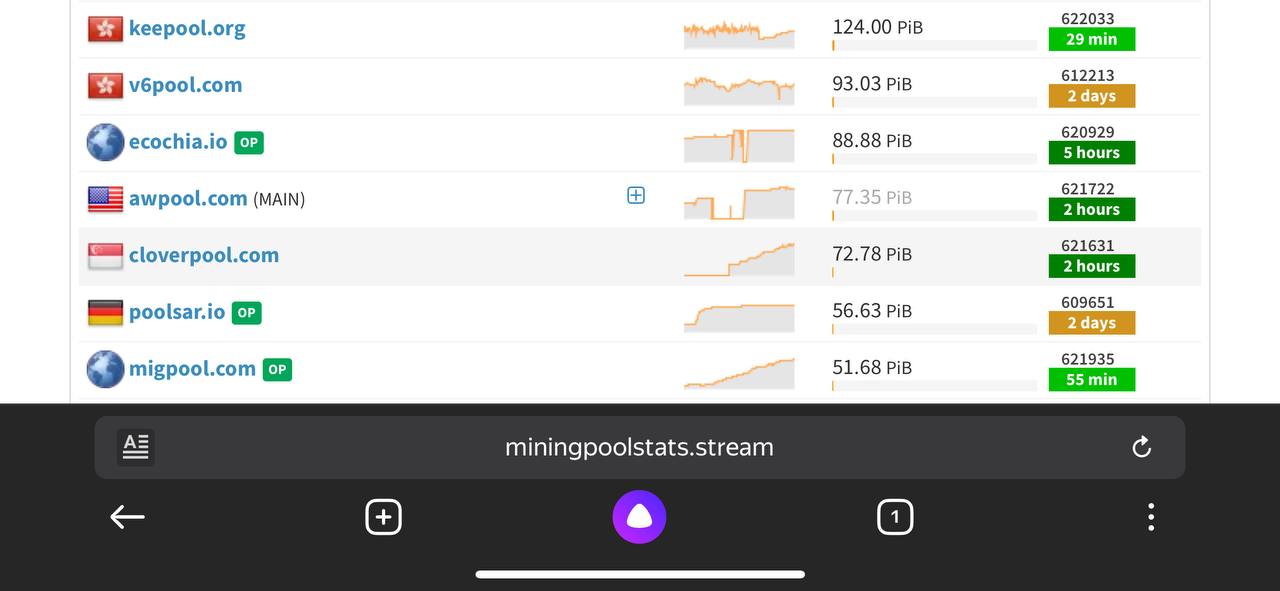This screenshot has width=1280, height=591.
Task: Click the 29 min green block badge
Action: [1091, 39]
